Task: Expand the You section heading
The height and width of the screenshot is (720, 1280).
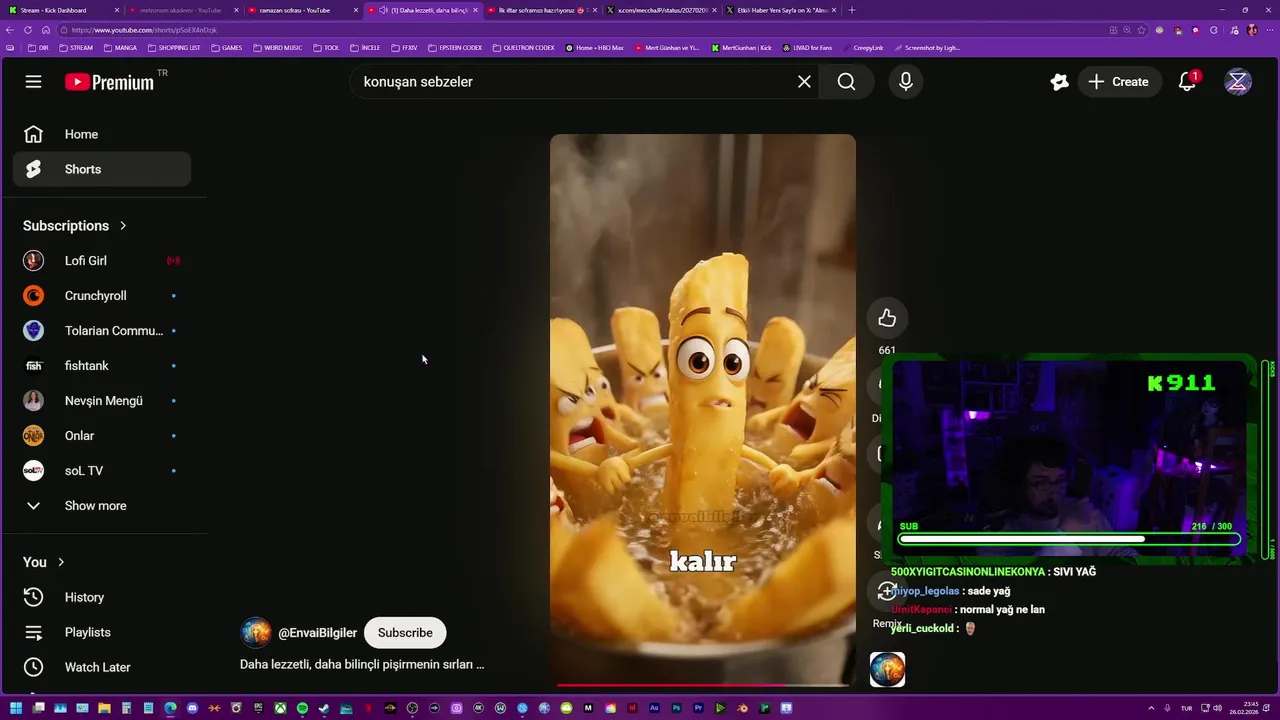Action: (x=44, y=562)
